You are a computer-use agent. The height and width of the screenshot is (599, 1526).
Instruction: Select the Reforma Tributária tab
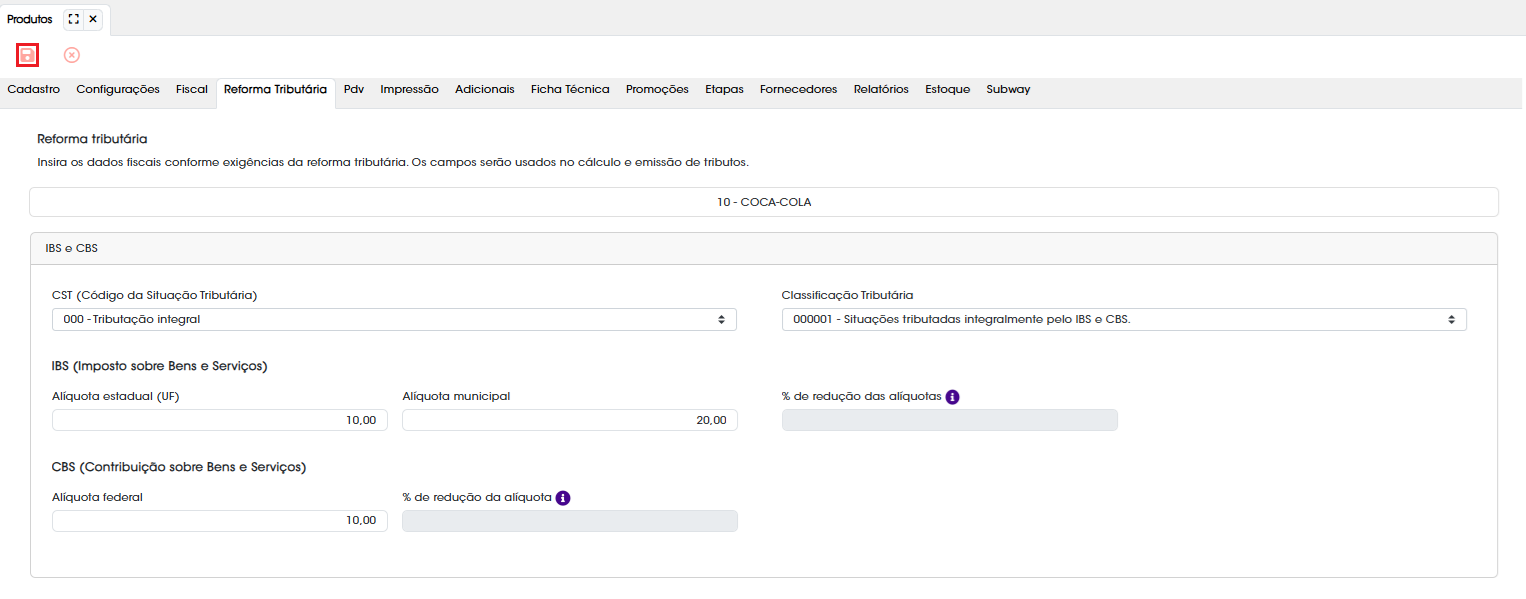pyautogui.click(x=275, y=90)
